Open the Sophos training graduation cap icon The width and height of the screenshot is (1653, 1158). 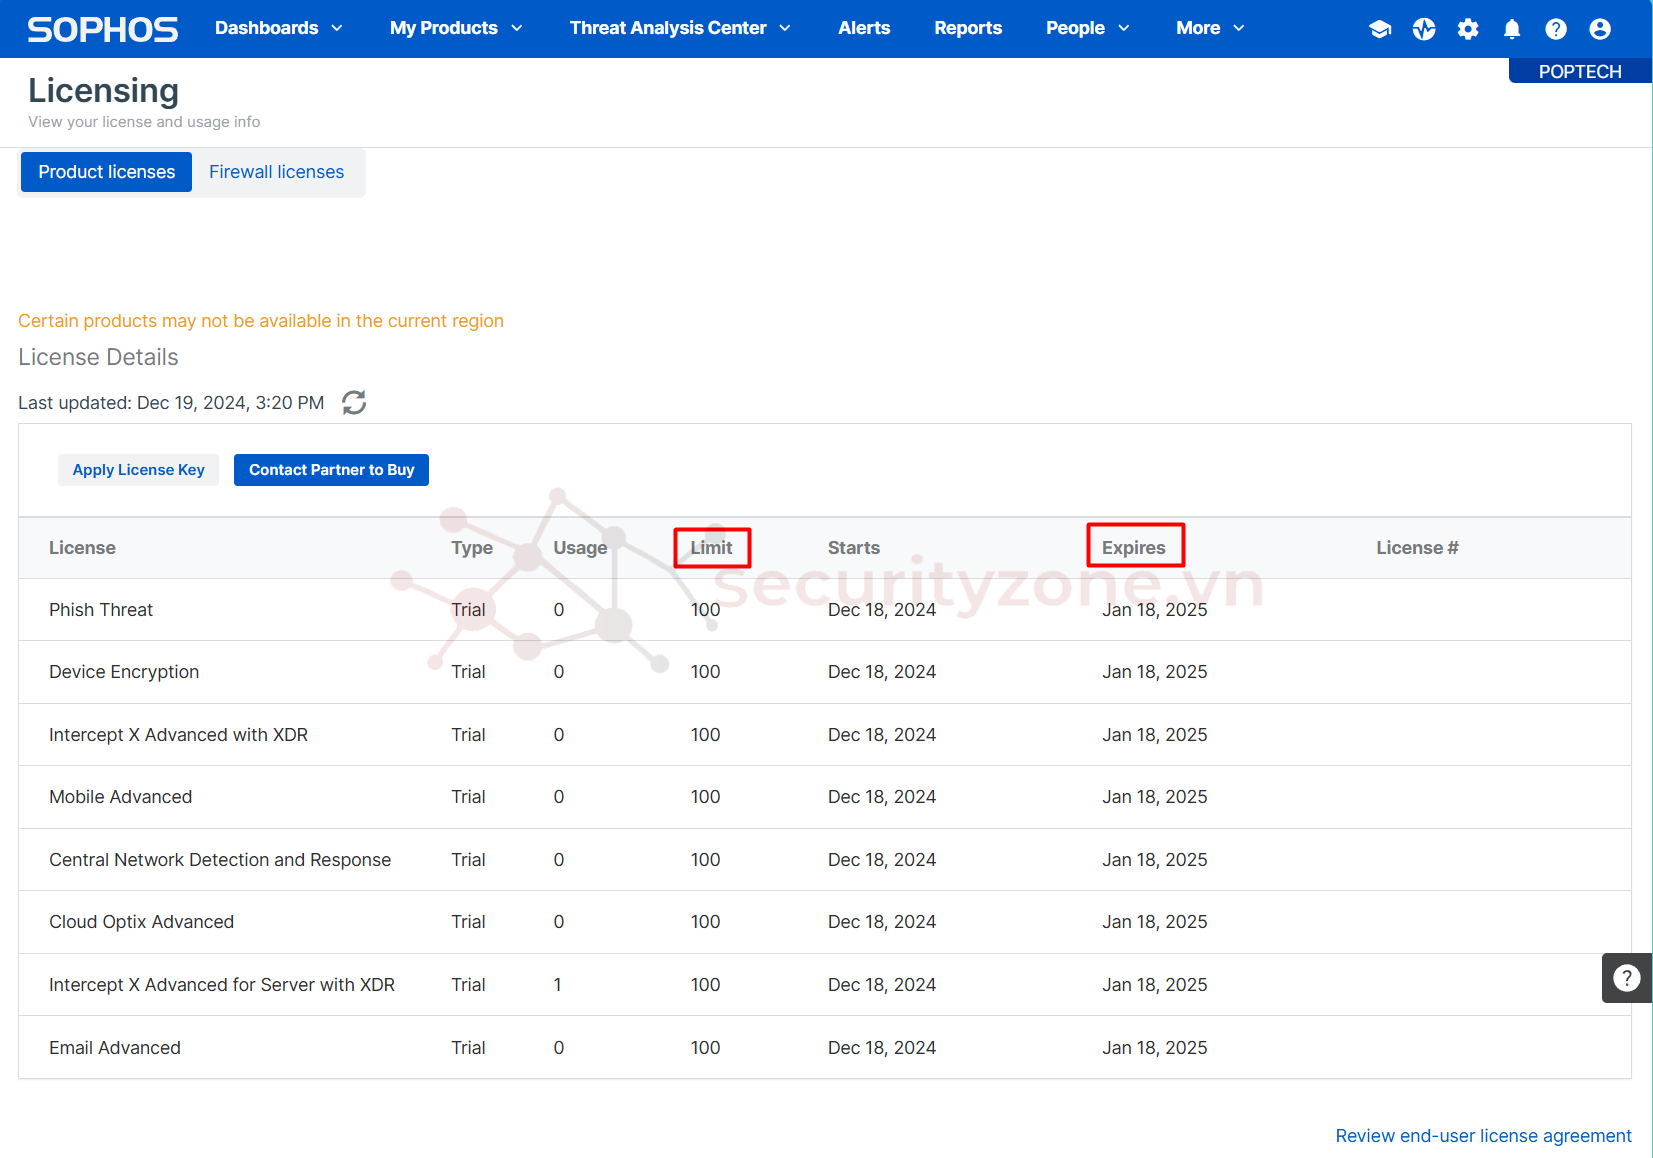(x=1380, y=29)
